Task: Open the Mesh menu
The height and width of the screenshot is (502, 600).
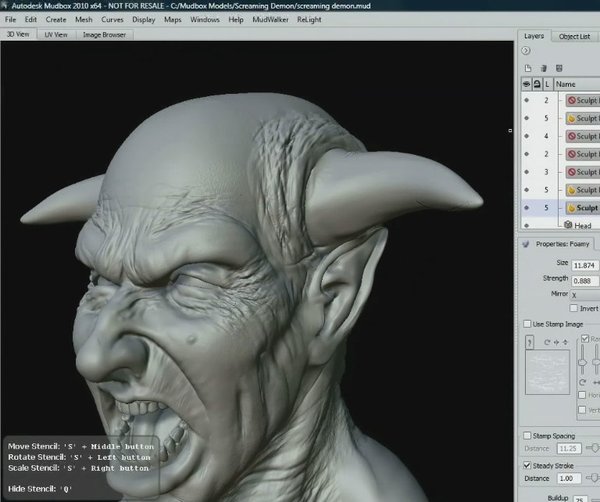Action: [x=84, y=19]
